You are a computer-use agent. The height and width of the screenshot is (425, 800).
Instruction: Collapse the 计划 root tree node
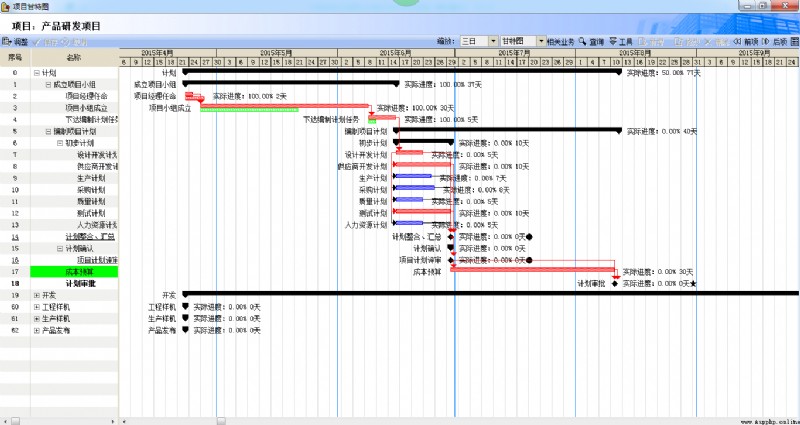(x=36, y=73)
